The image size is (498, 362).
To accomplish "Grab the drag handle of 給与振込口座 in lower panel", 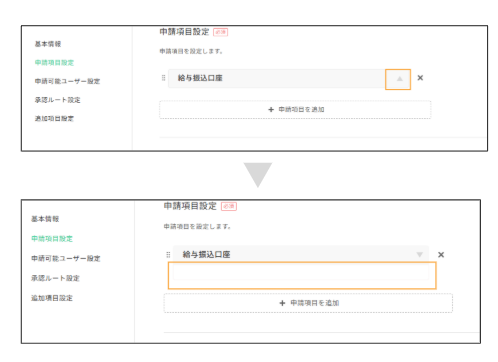I will coord(168,255).
